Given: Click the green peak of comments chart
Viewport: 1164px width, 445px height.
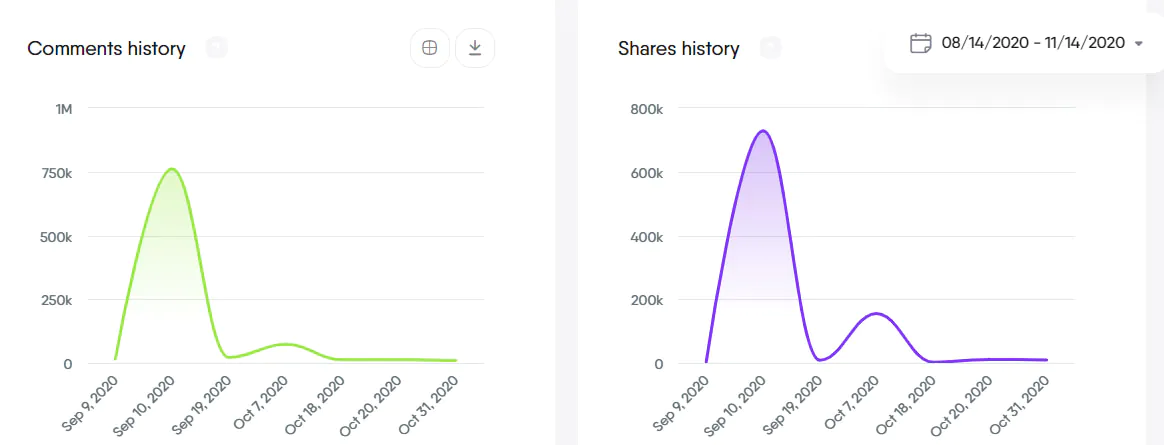Looking at the screenshot, I should coord(171,169).
